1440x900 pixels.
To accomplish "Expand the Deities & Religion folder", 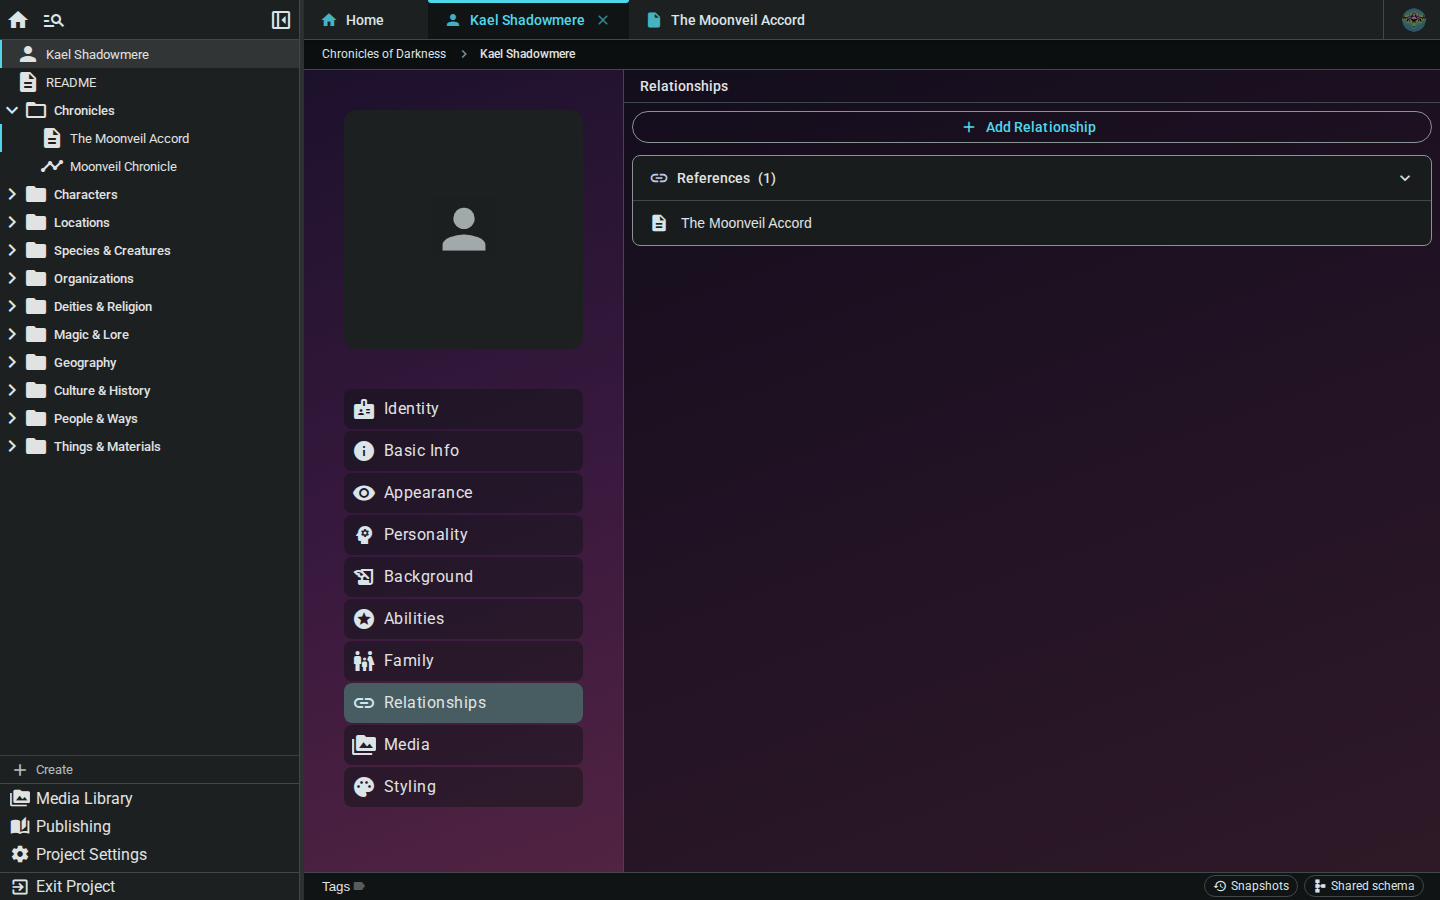I will coord(12,306).
